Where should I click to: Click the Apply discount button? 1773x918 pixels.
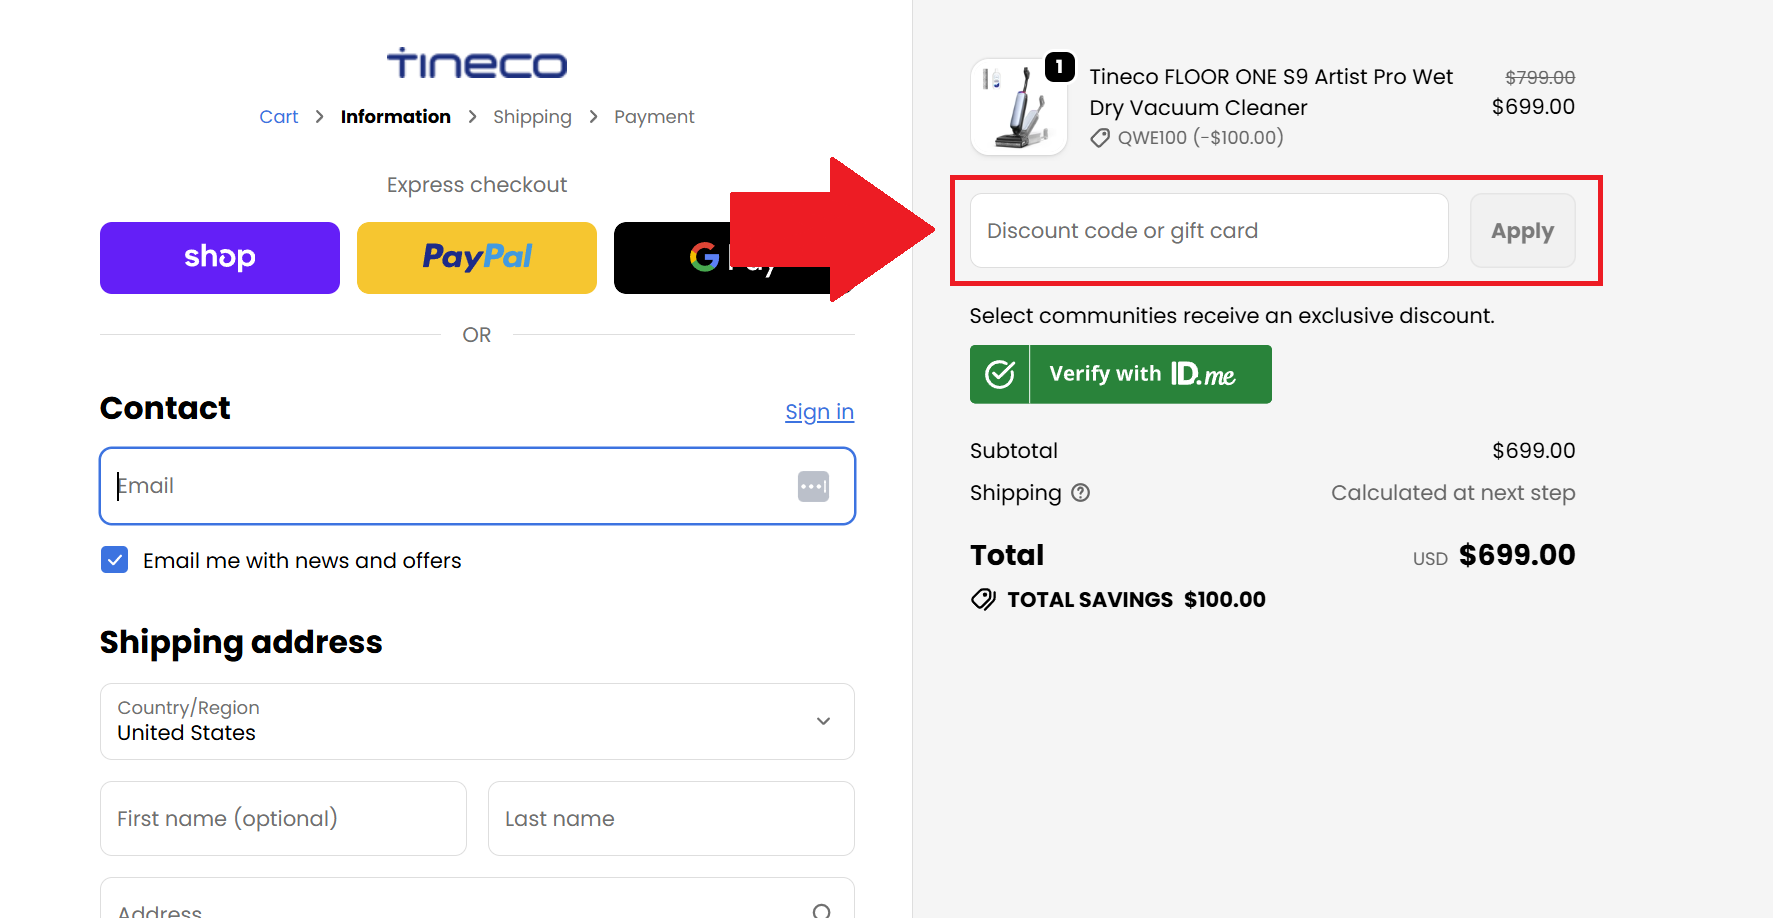pos(1522,230)
